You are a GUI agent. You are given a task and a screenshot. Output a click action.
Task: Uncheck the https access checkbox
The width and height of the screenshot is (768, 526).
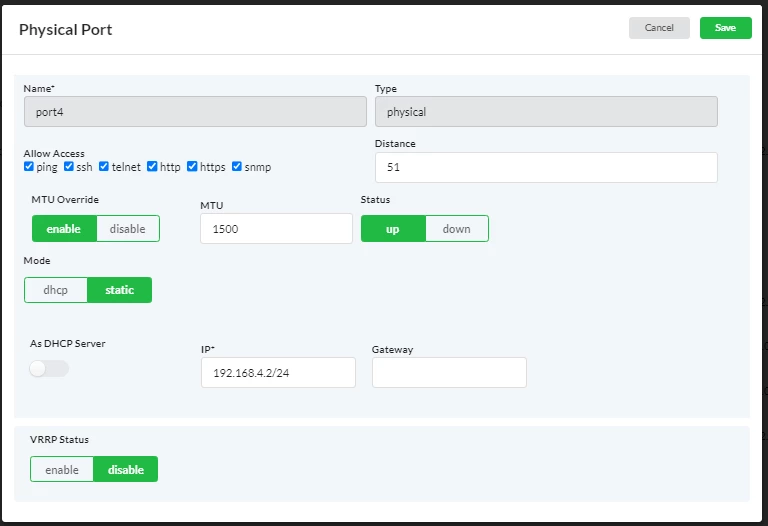pyautogui.click(x=192, y=167)
